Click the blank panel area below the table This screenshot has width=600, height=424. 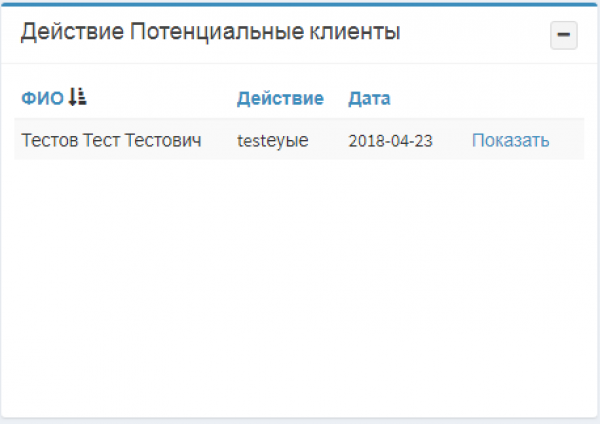click(x=300, y=290)
